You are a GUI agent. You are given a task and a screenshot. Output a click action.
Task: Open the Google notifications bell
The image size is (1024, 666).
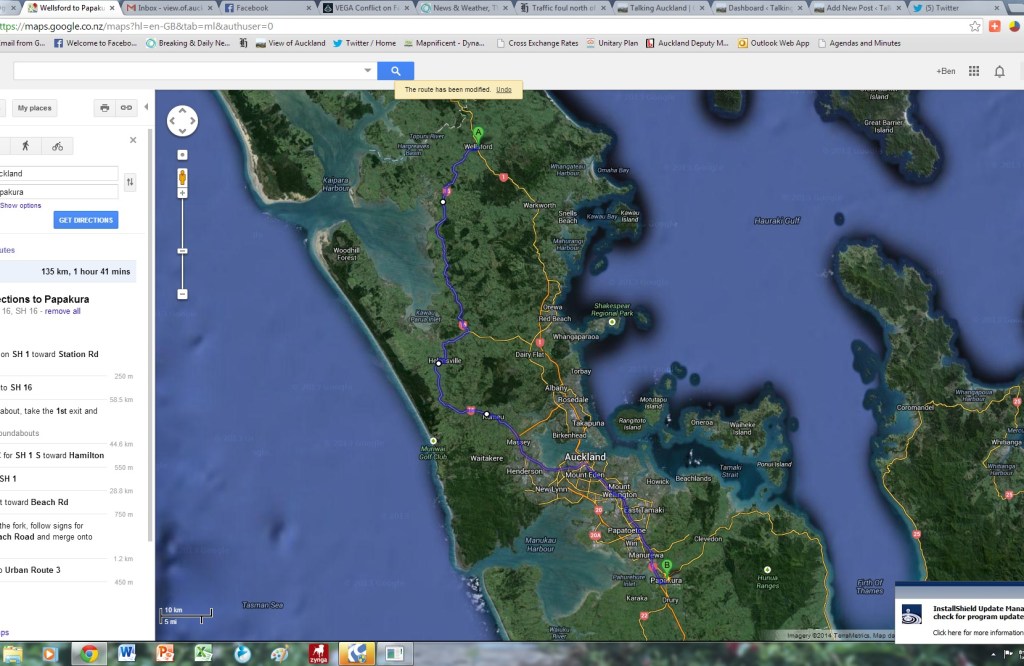(x=999, y=71)
